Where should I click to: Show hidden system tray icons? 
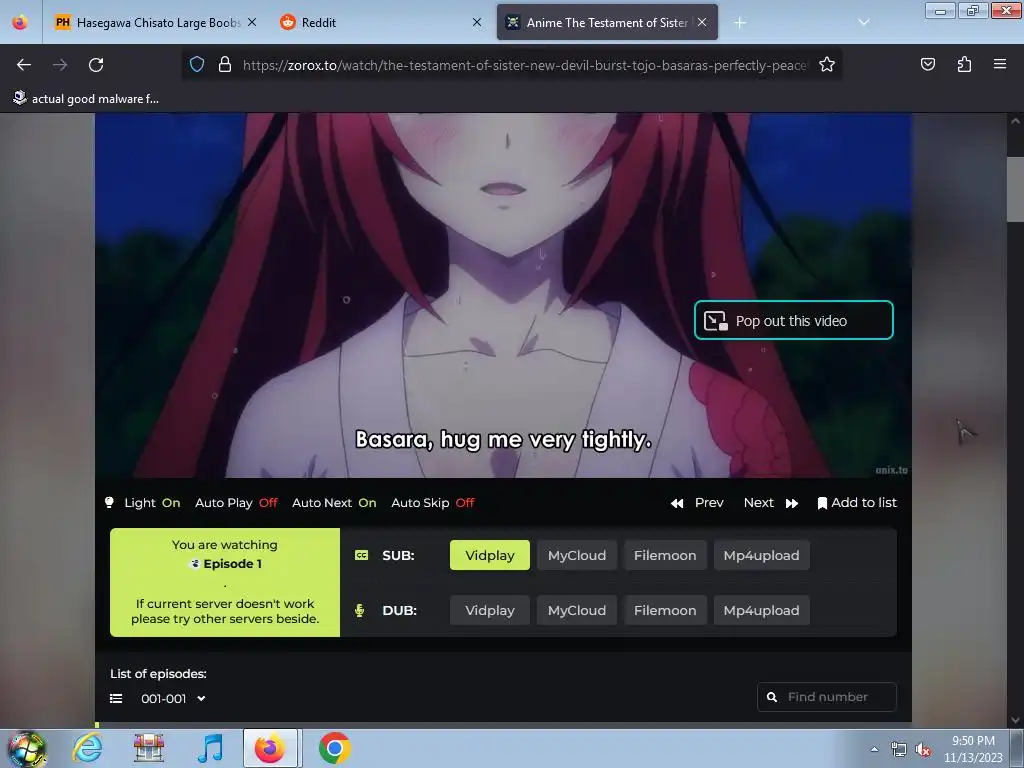(x=874, y=749)
